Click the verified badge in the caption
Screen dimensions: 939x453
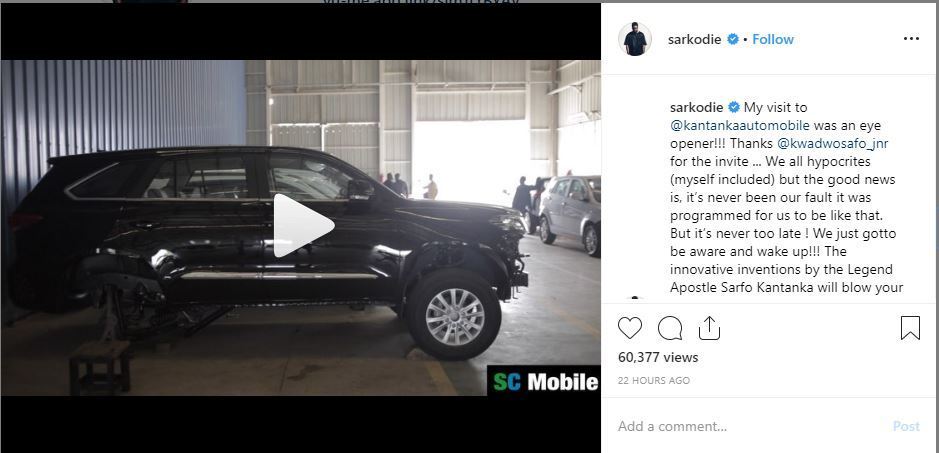coord(734,108)
